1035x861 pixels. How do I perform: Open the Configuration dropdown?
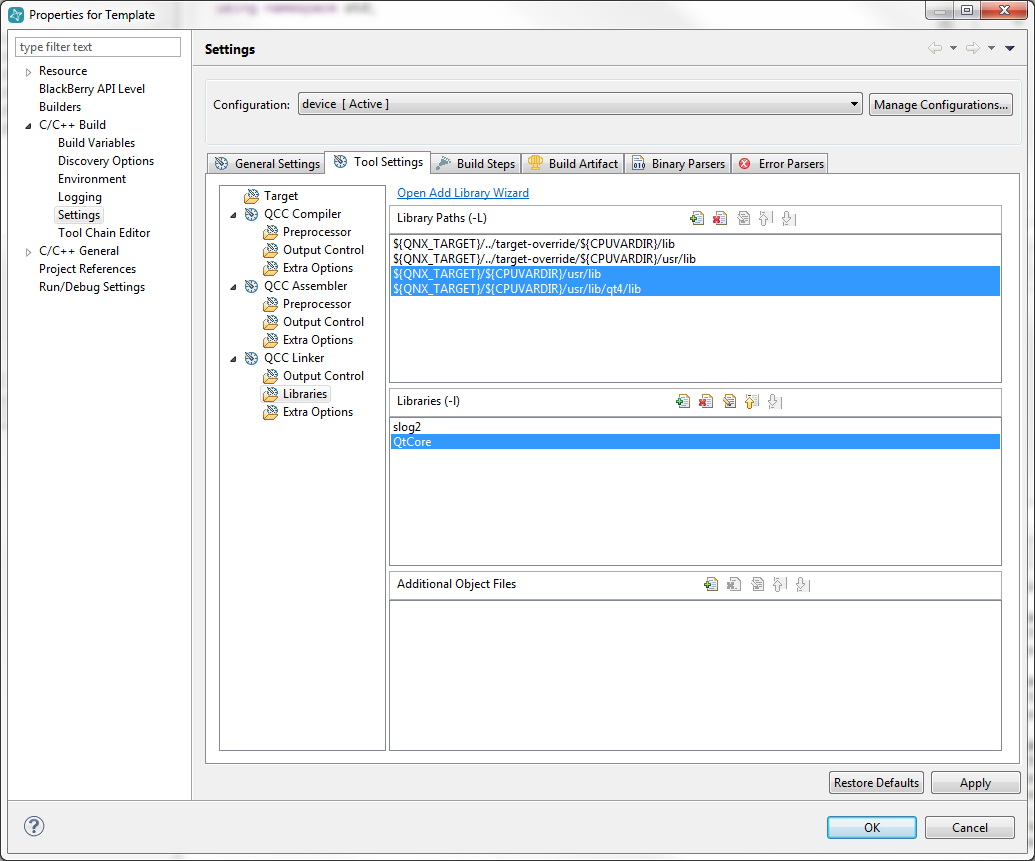tap(580, 104)
